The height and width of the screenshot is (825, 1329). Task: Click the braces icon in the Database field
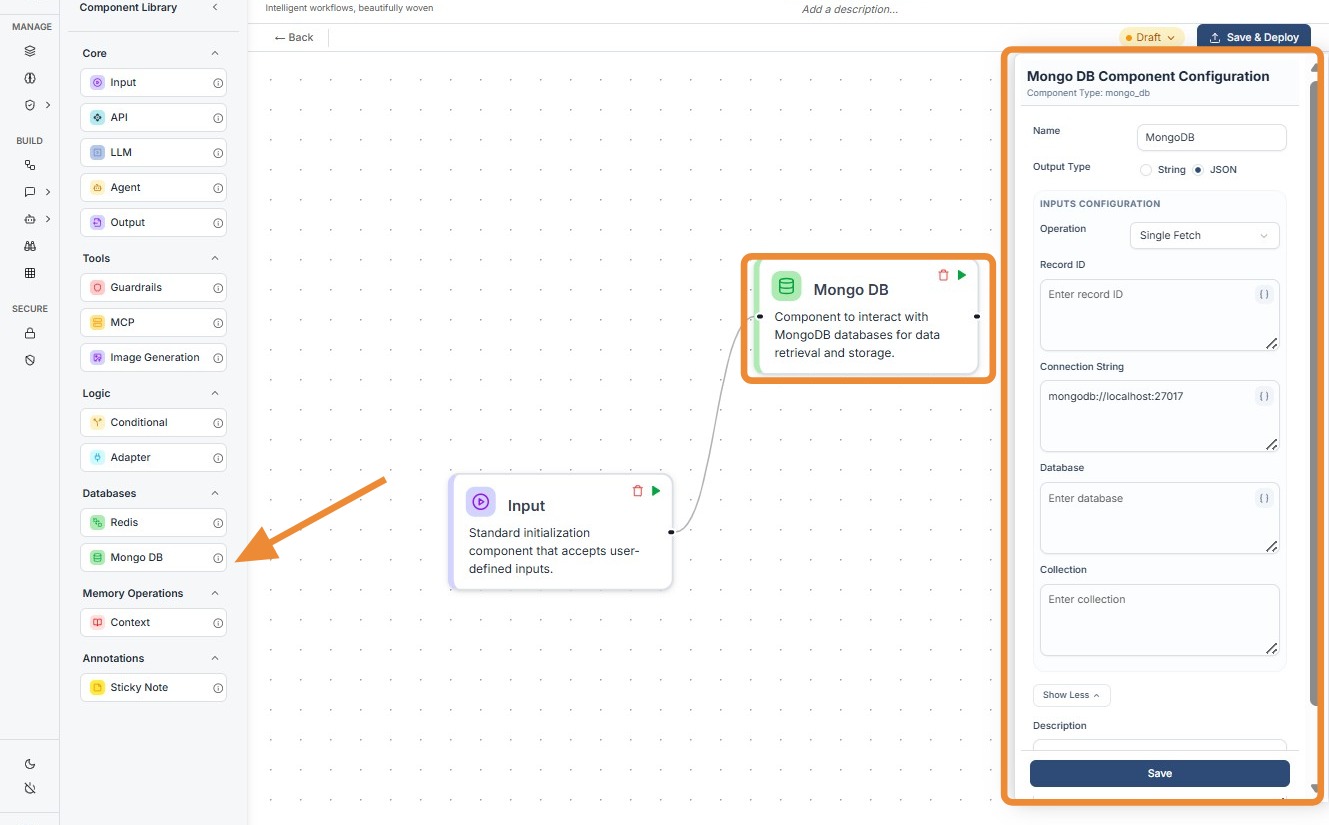pyautogui.click(x=1264, y=498)
